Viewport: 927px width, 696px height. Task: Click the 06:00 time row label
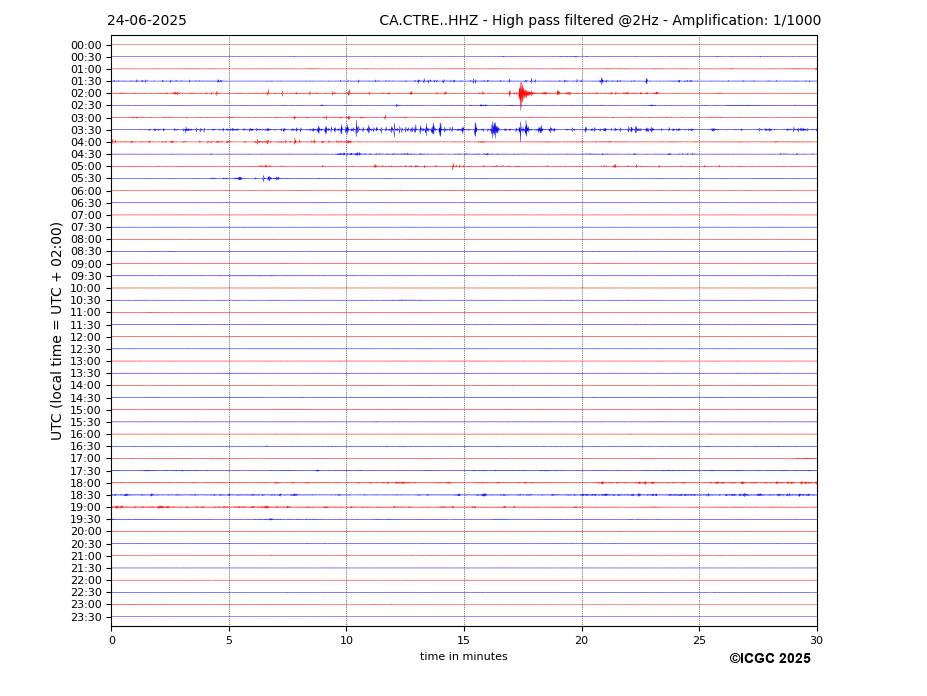86,191
